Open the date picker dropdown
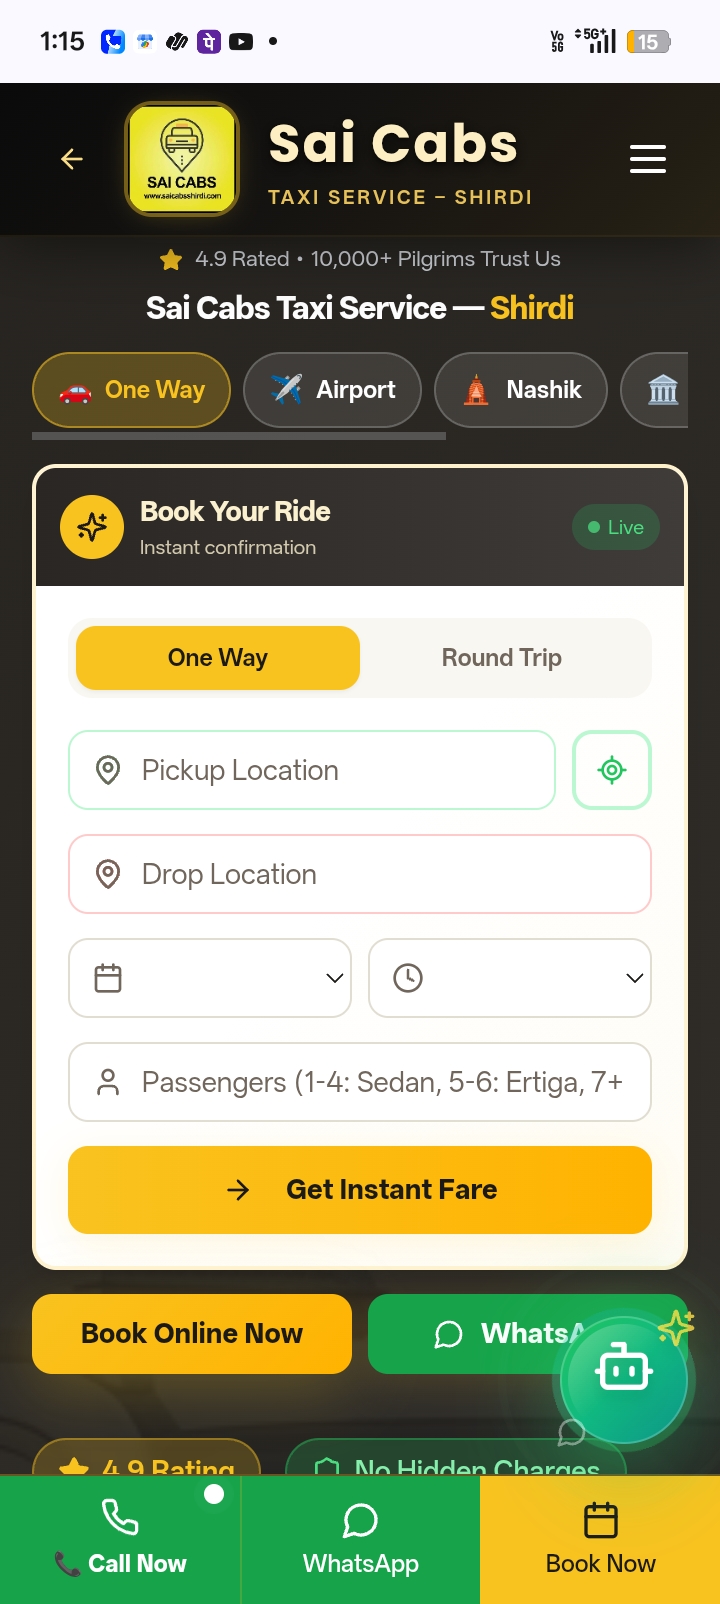Screen dimensions: 720x1604 tap(210, 978)
